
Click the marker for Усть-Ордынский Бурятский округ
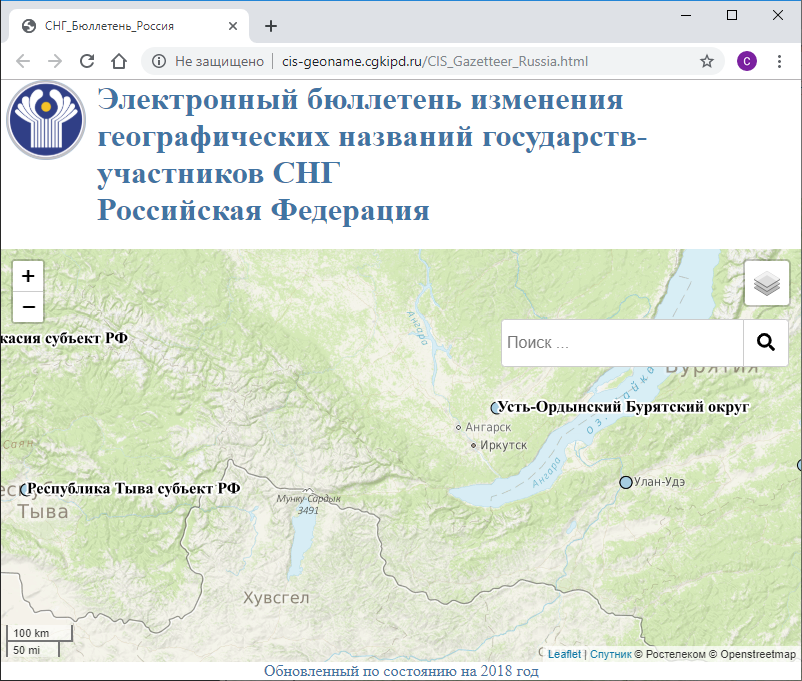(x=496, y=407)
